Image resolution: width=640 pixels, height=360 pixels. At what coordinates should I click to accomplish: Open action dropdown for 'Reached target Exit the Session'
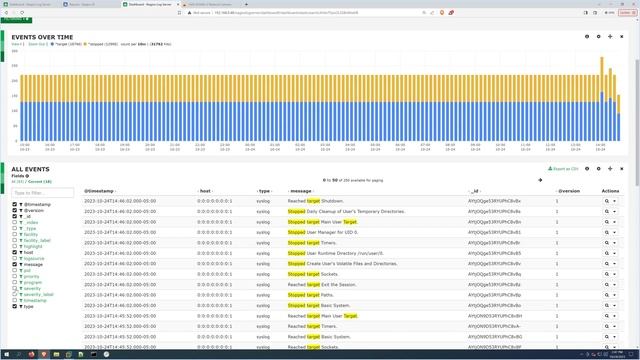click(614, 285)
